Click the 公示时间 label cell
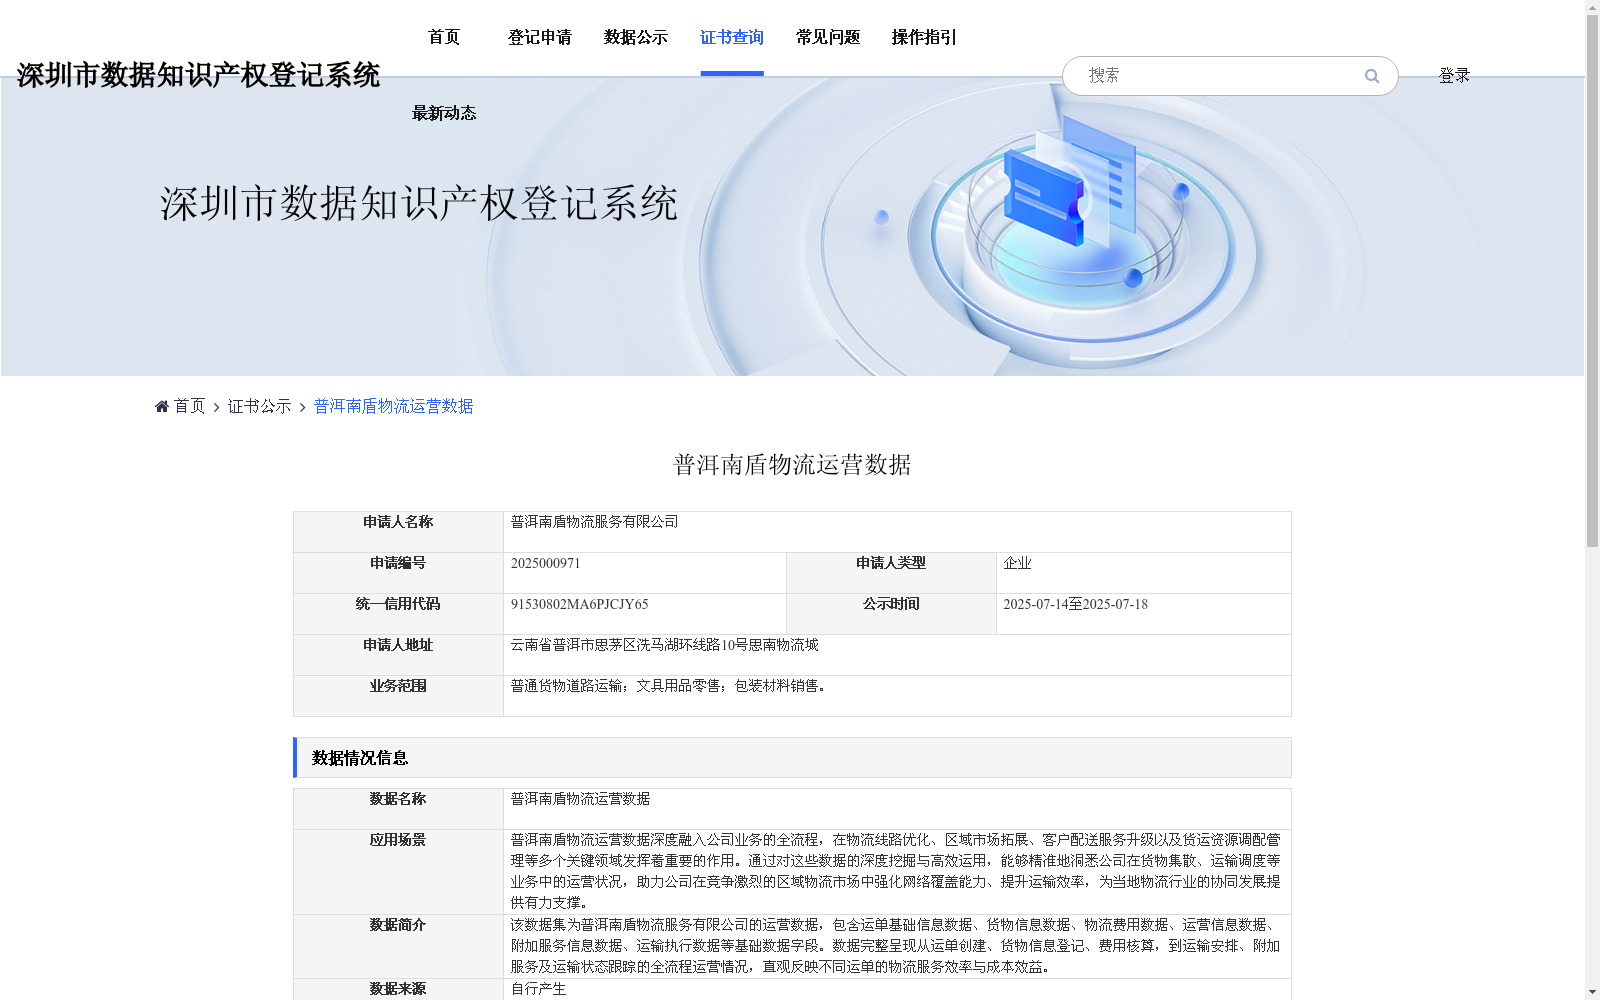This screenshot has width=1600, height=1000. pyautogui.click(x=891, y=614)
